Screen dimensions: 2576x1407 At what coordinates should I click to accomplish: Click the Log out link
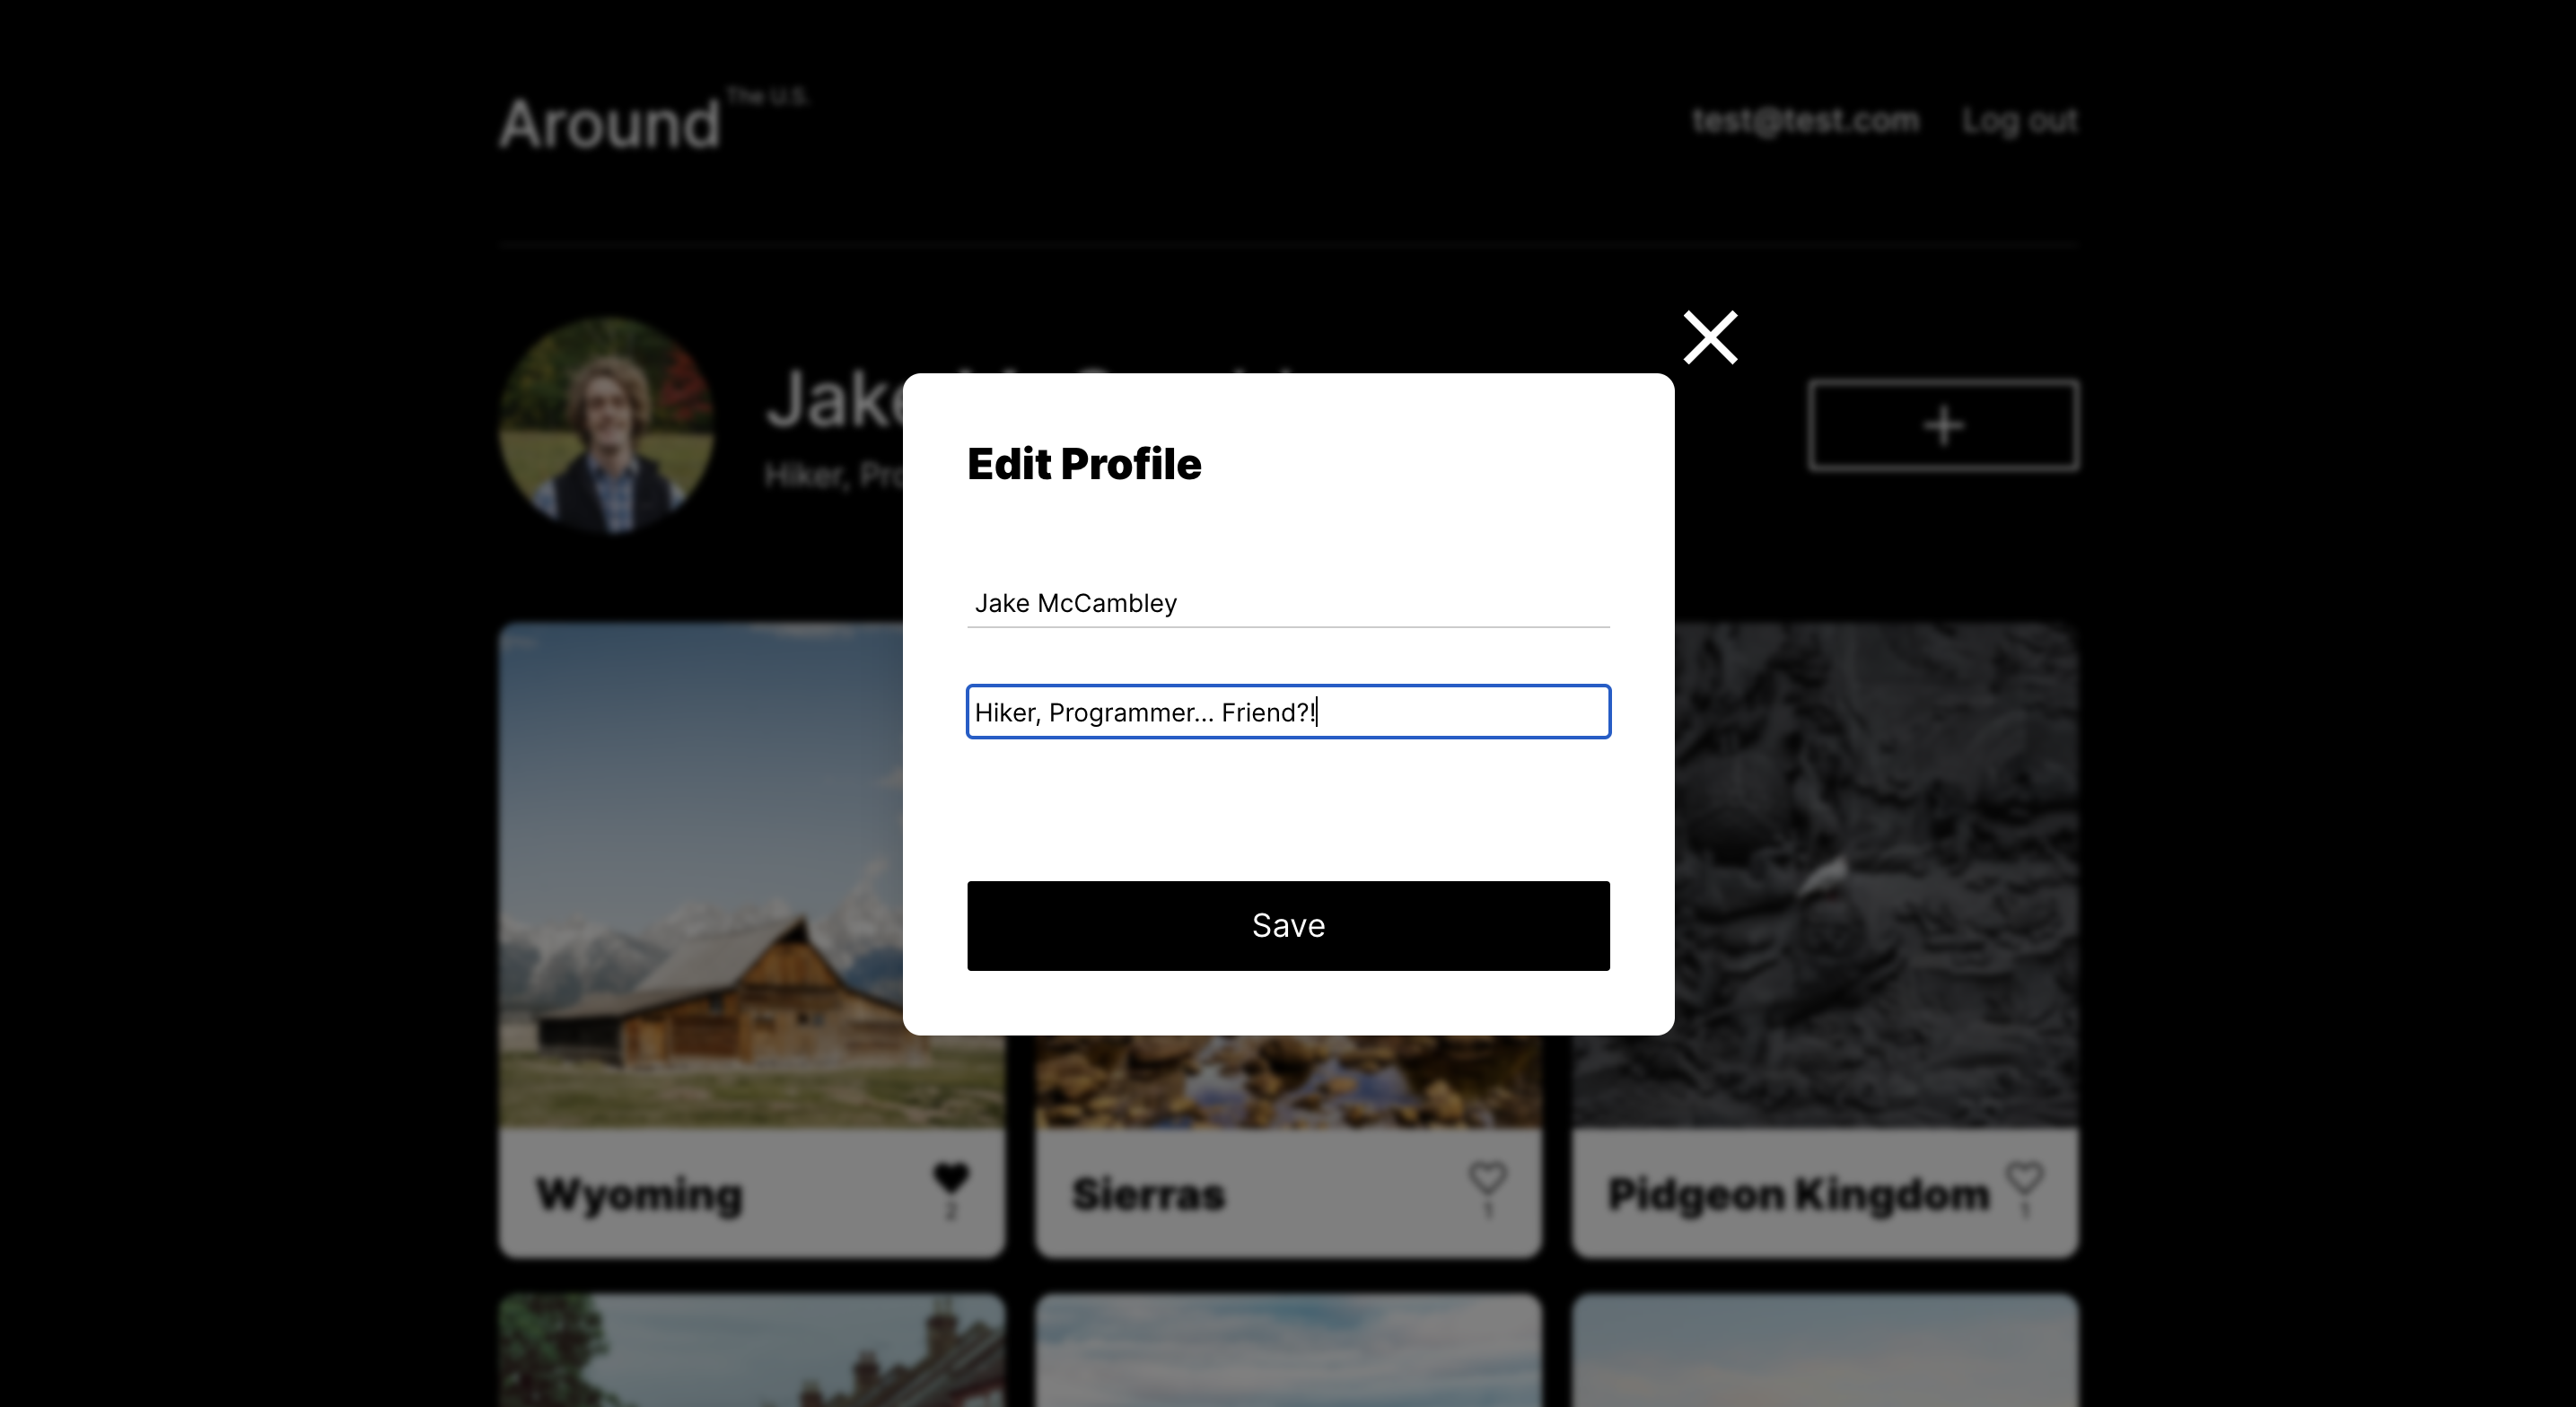click(2019, 120)
